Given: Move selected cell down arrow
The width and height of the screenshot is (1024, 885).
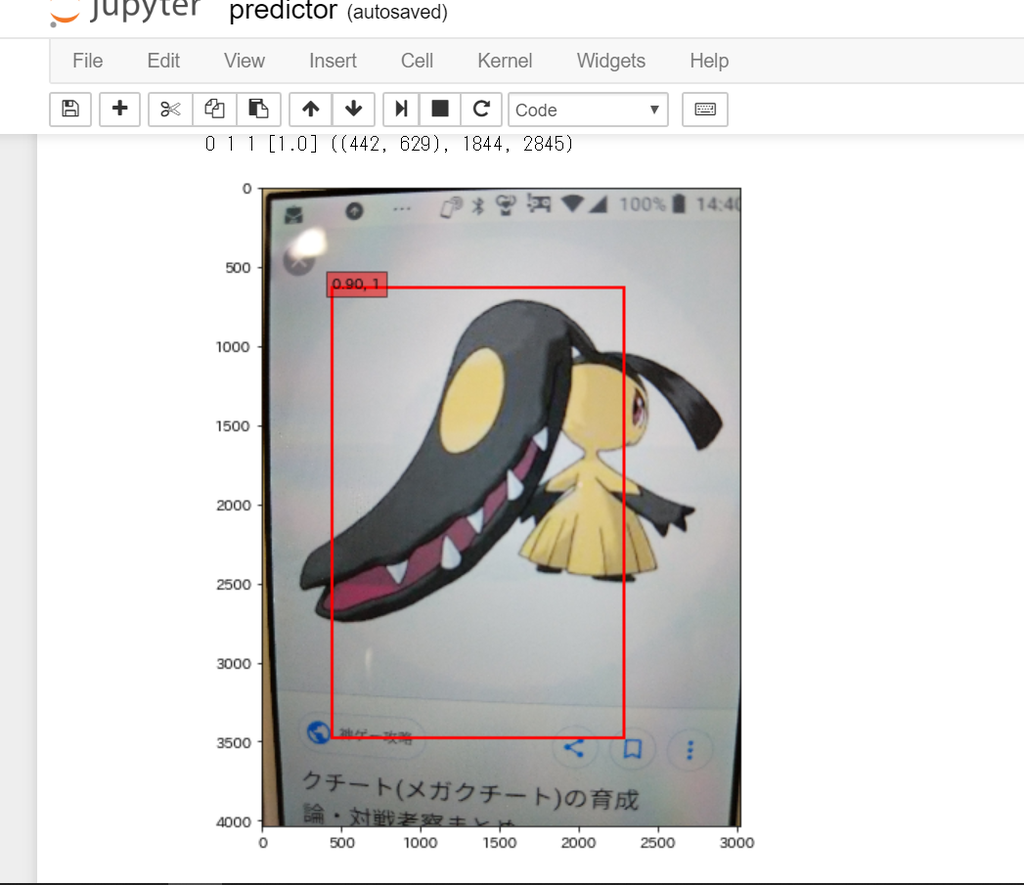Looking at the screenshot, I should [353, 109].
